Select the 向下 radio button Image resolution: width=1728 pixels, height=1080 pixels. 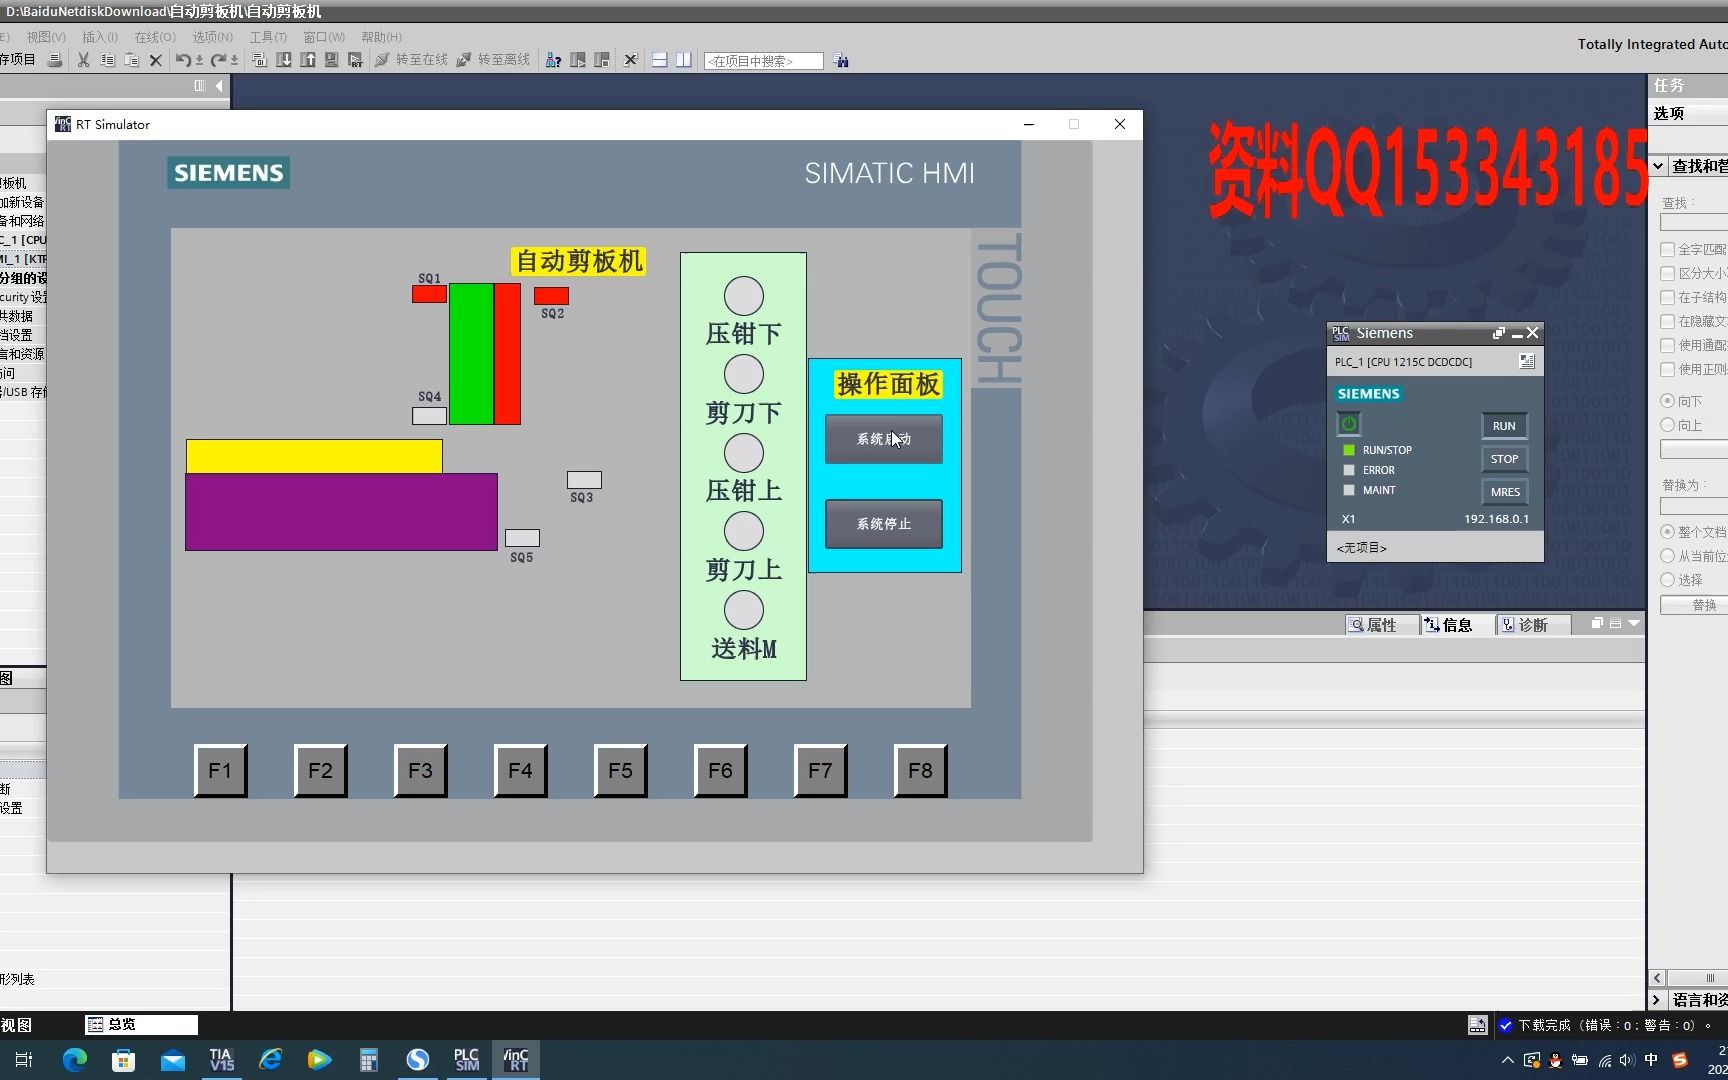[1667, 400]
